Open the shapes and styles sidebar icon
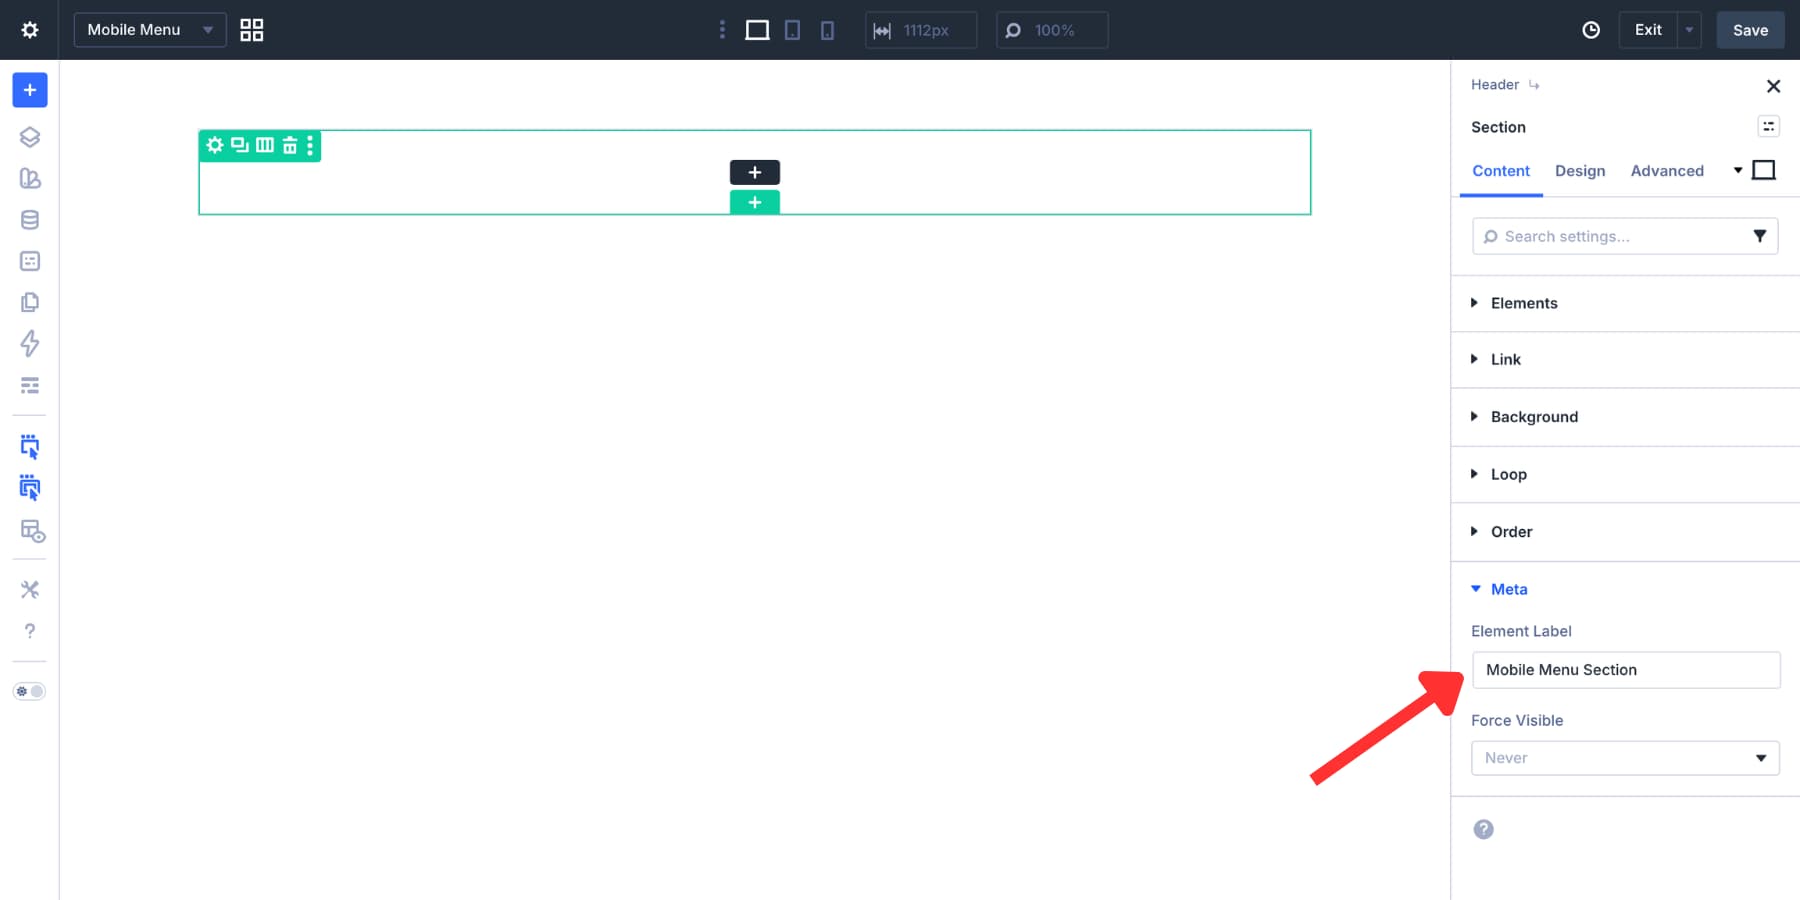The height and width of the screenshot is (900, 1800). pyautogui.click(x=30, y=178)
